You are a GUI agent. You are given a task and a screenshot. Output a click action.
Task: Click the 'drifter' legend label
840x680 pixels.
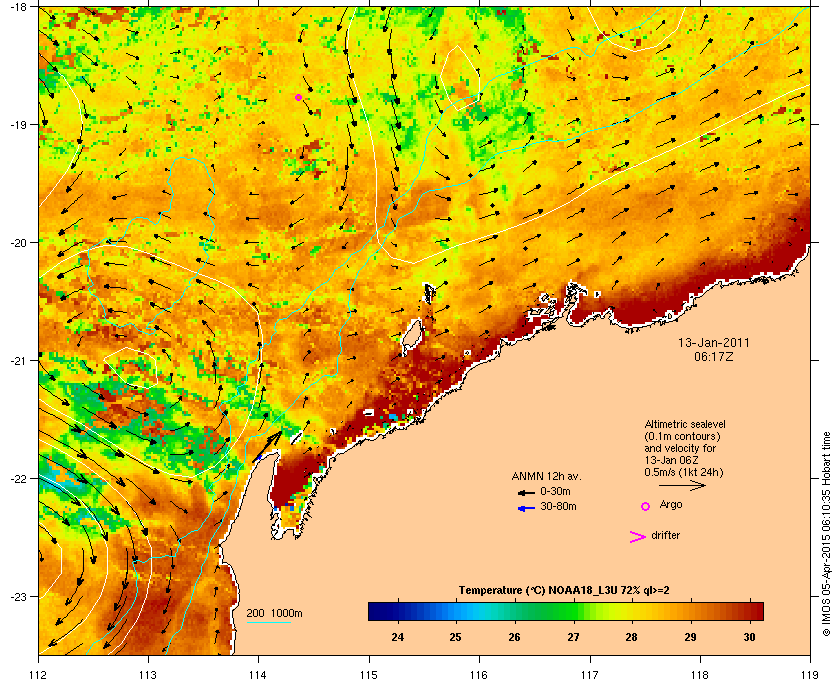pos(665,535)
